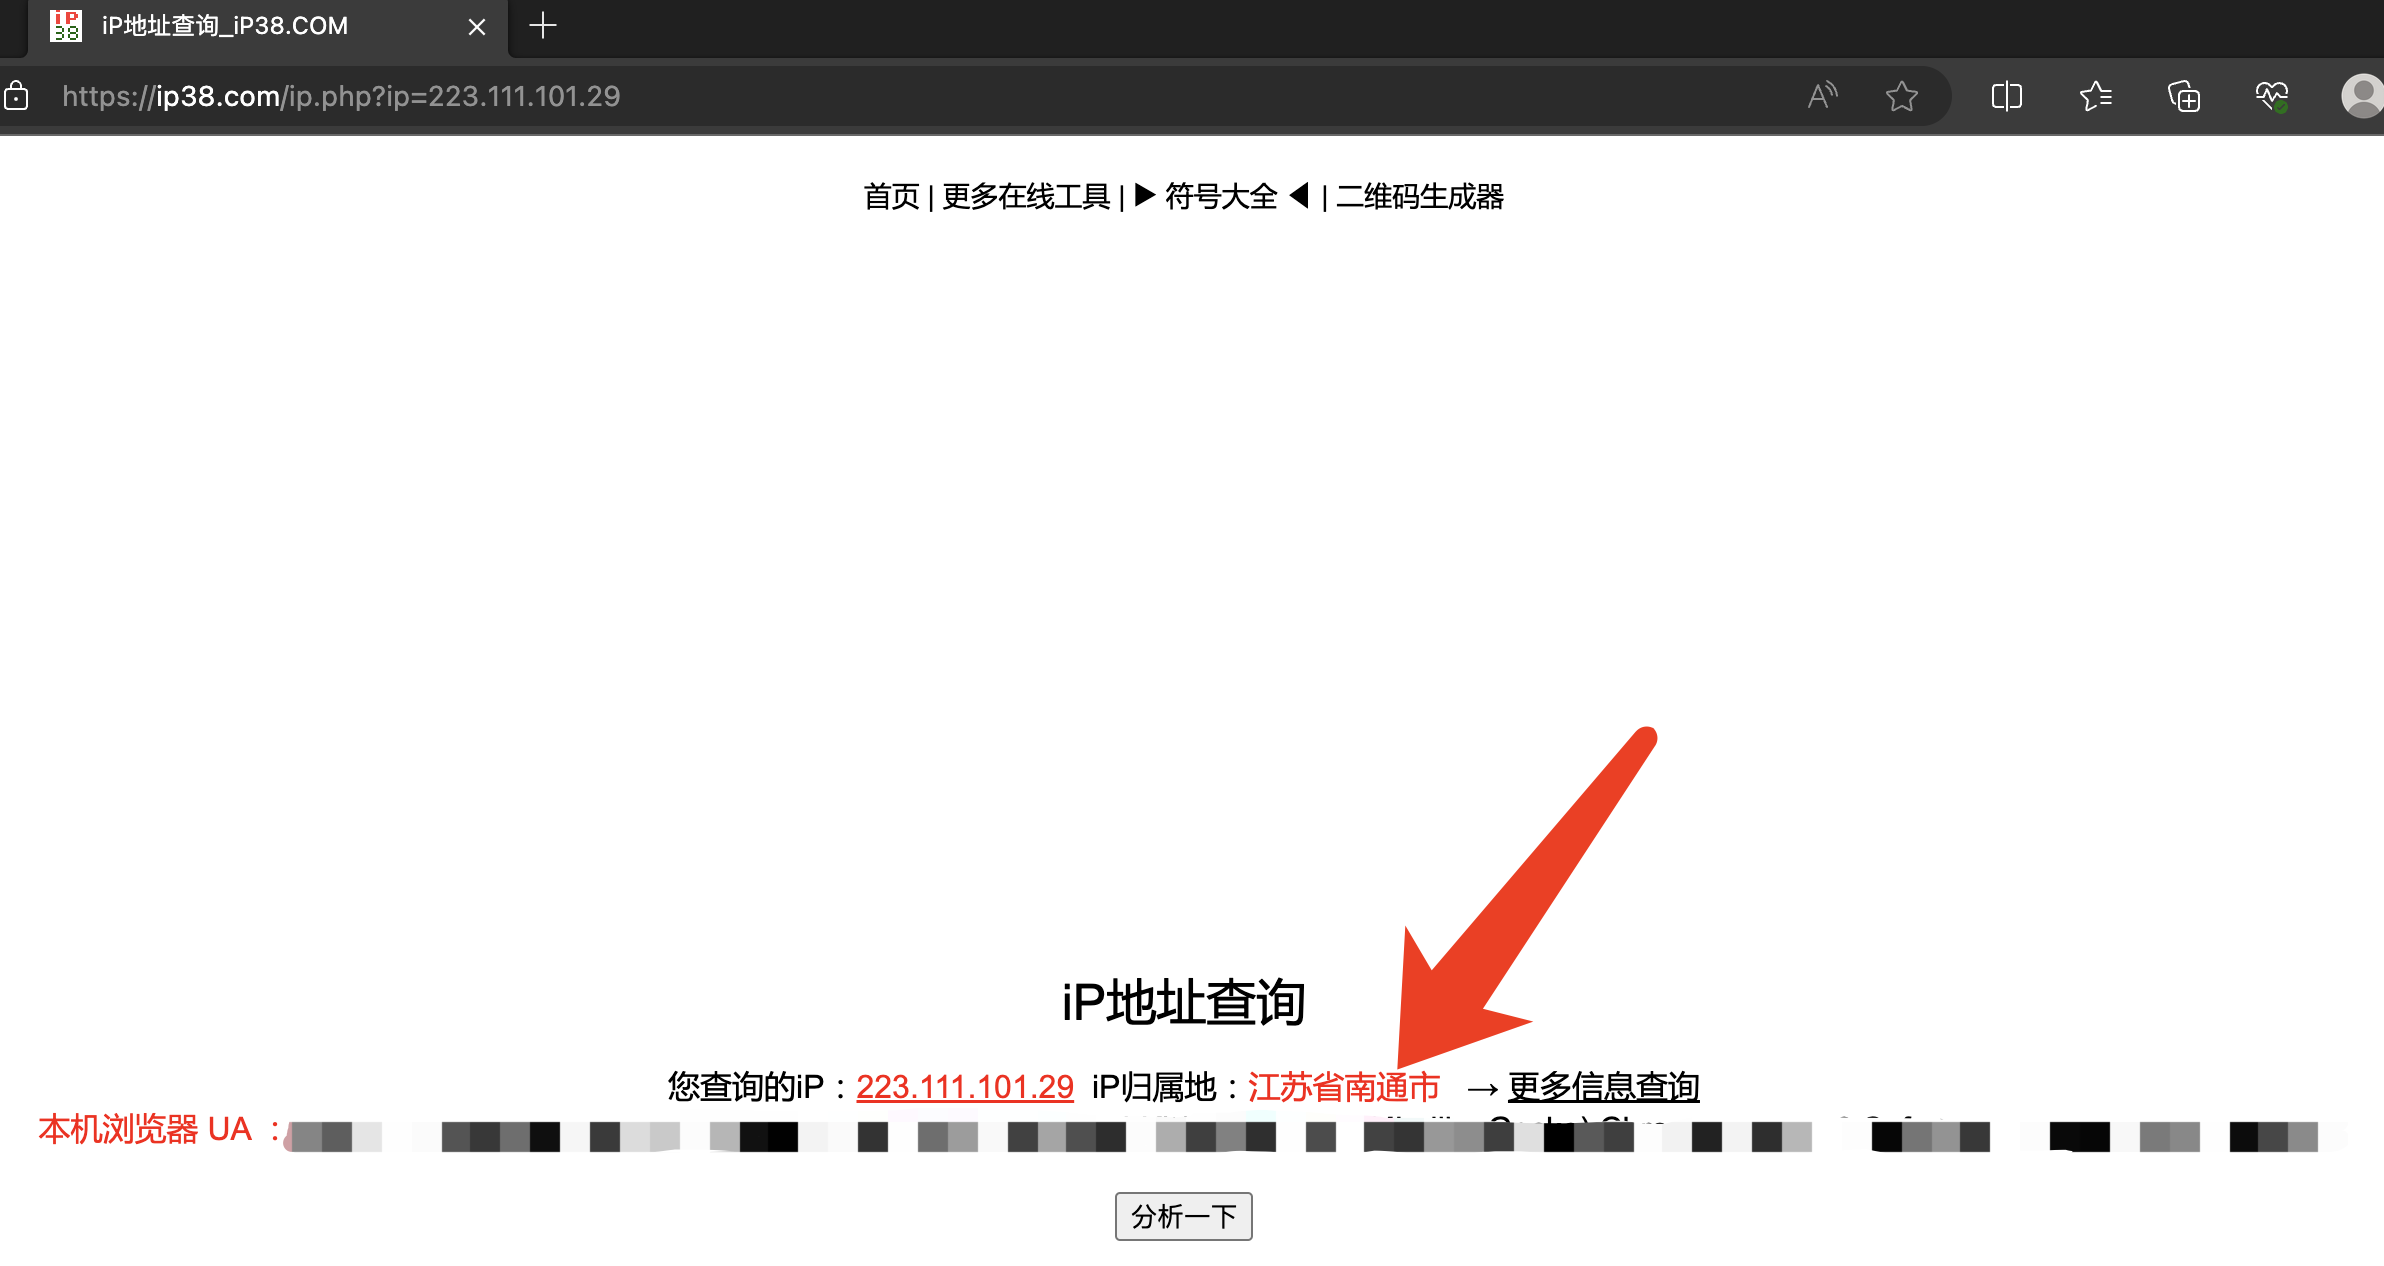Open the 更多信息查询 link
Screen dimensions: 2384x1266
click(x=1603, y=1087)
